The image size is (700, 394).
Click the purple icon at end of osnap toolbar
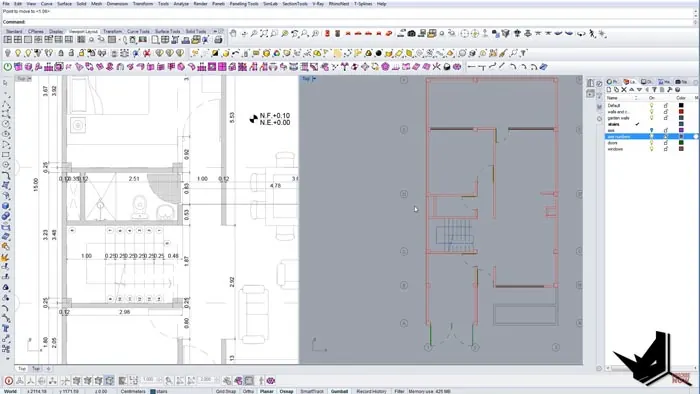(271, 381)
